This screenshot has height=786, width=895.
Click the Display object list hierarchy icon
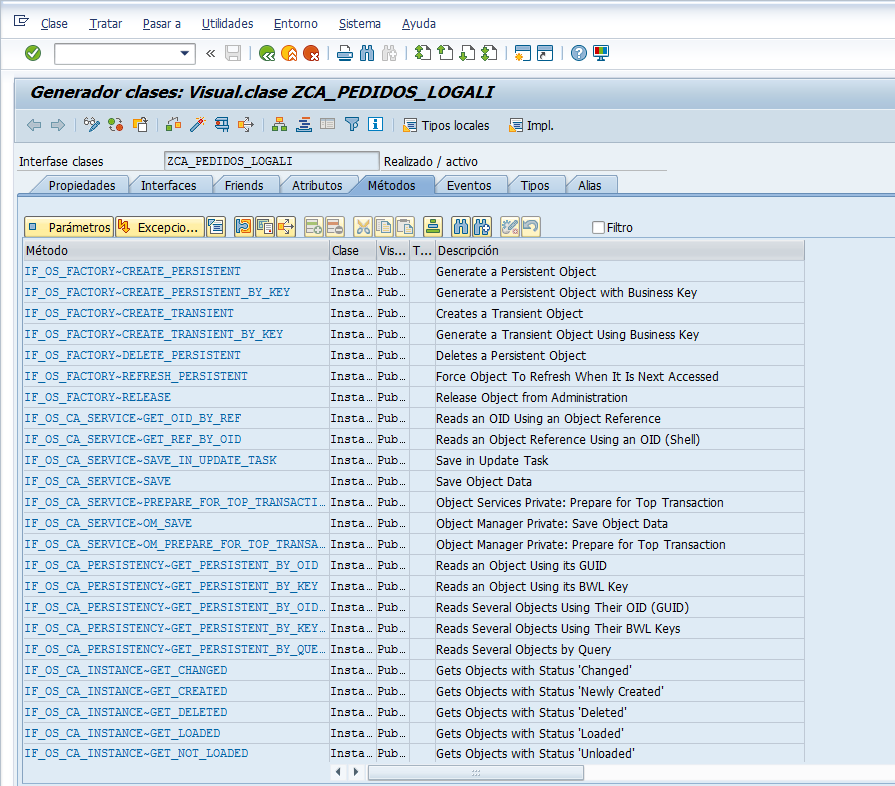[x=279, y=124]
